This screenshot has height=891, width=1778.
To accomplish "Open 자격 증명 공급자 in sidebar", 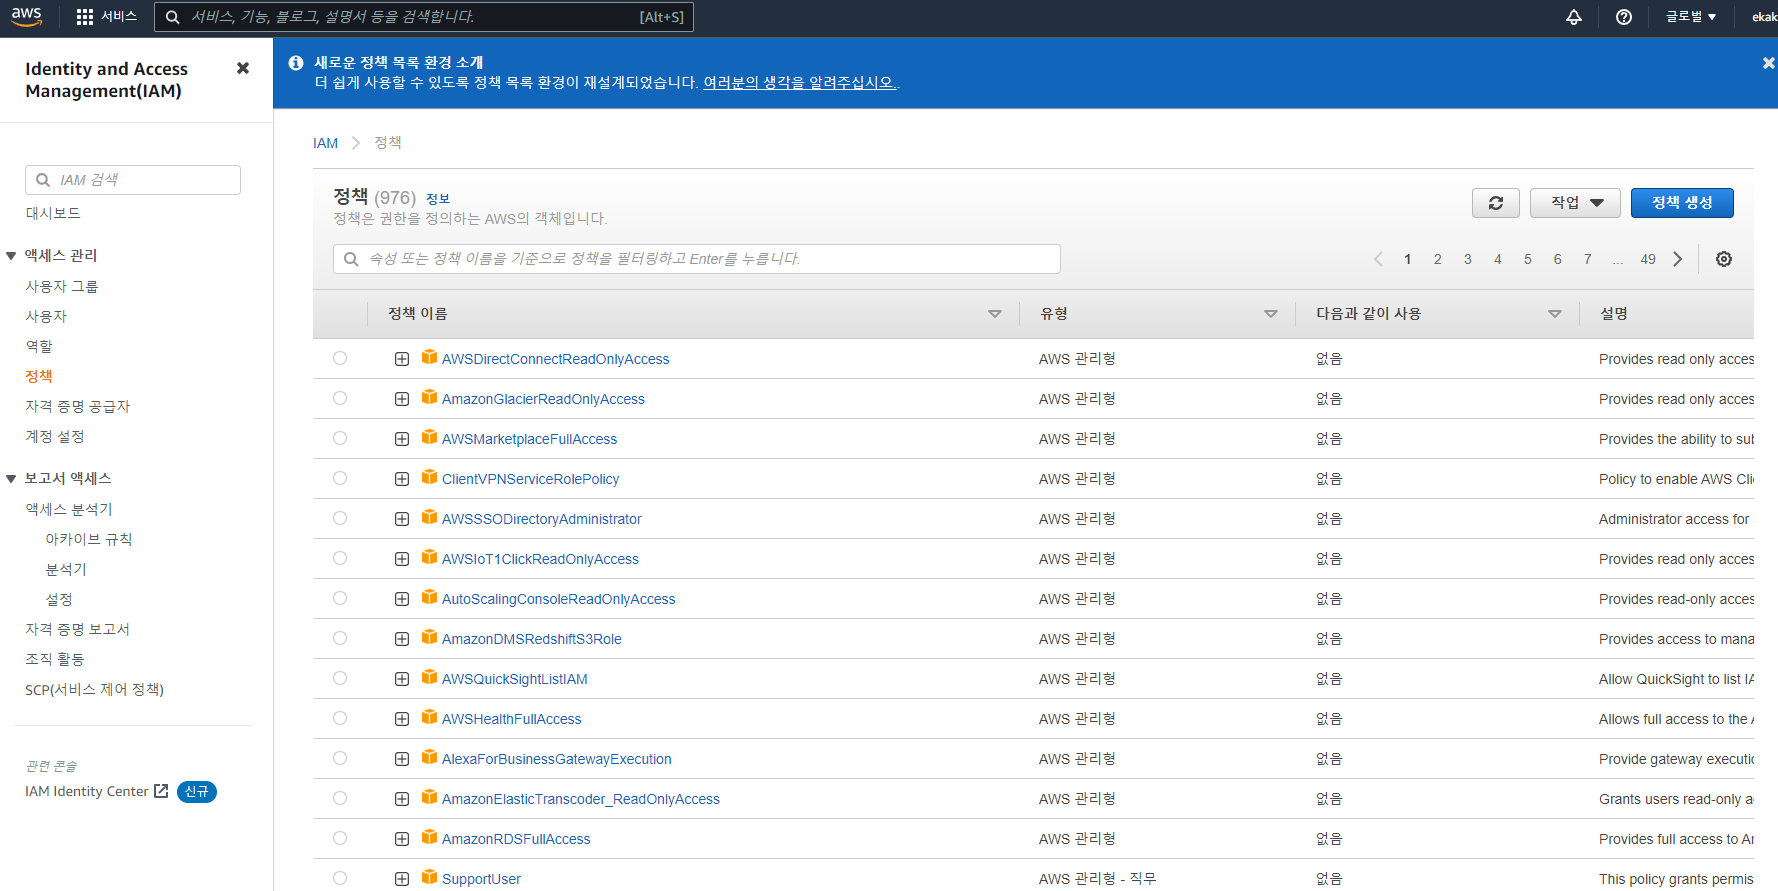I will pyautogui.click(x=78, y=406).
